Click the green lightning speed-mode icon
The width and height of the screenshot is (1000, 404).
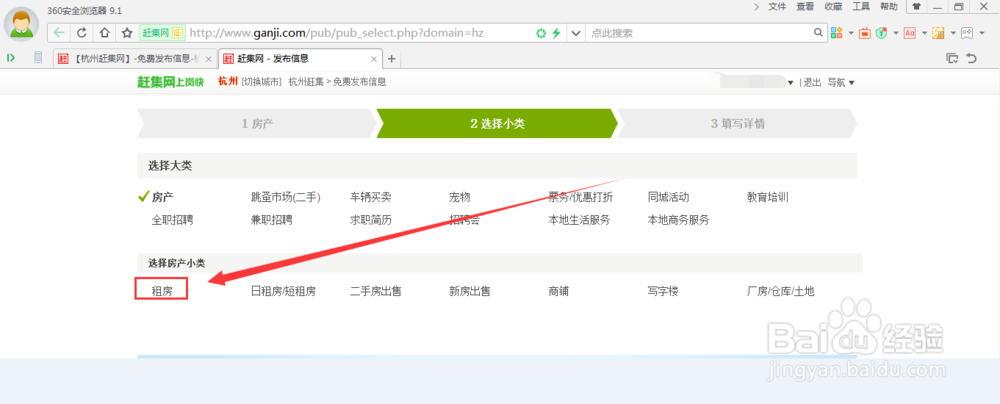(556, 33)
